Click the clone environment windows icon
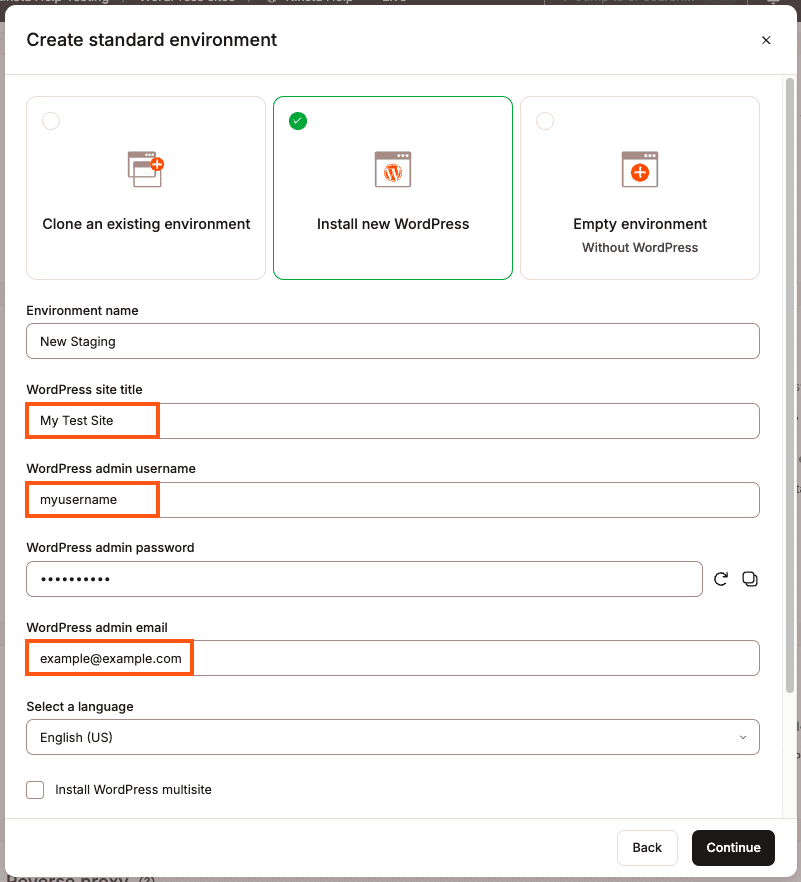The width and height of the screenshot is (801, 882). point(145,169)
